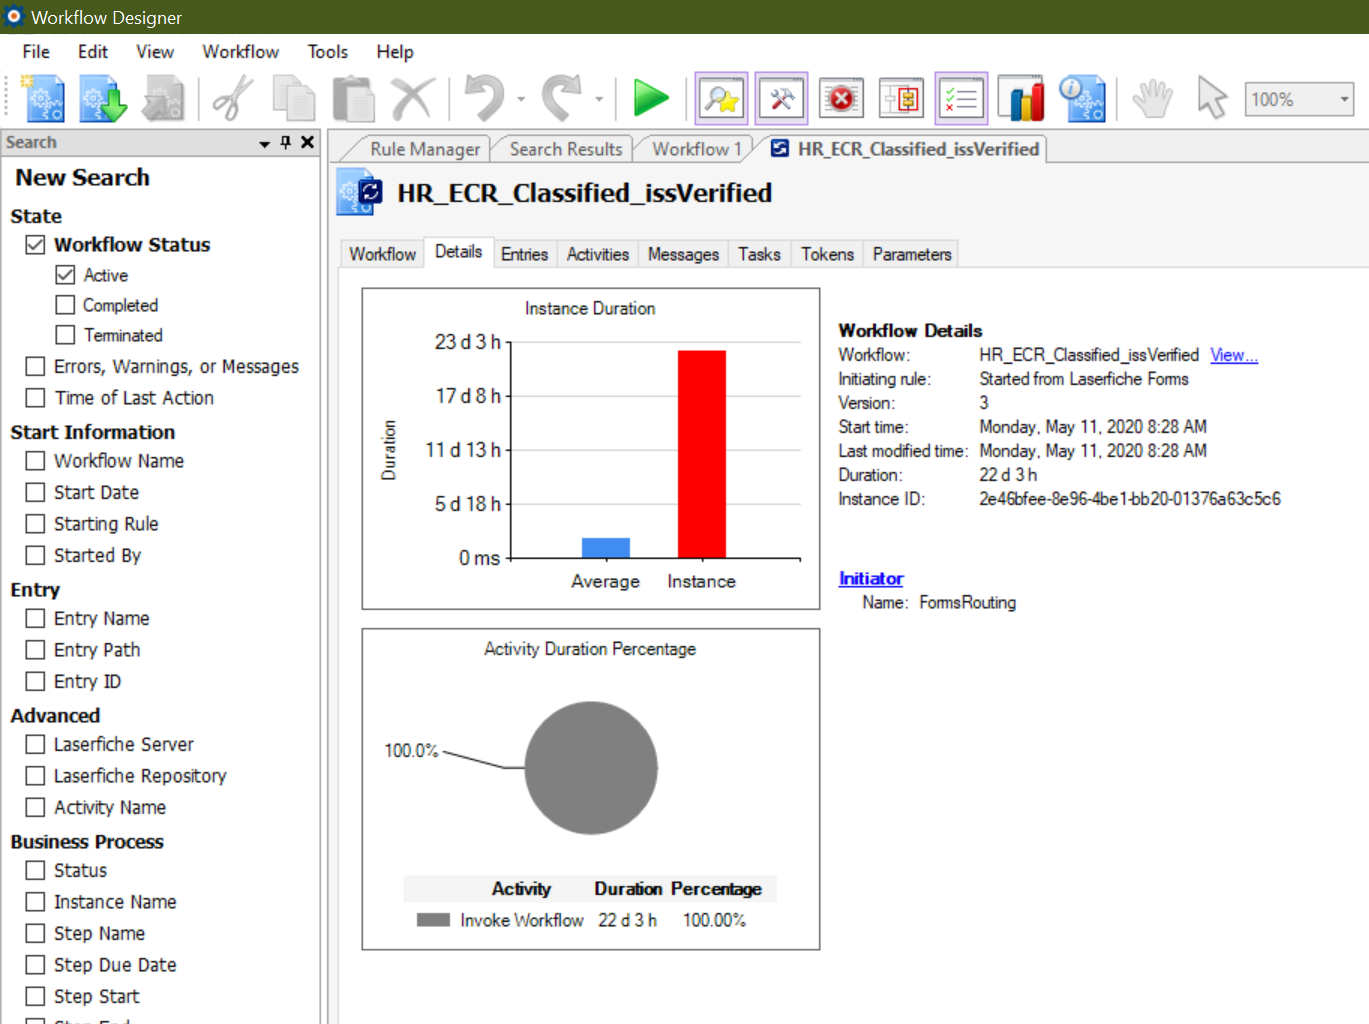This screenshot has height=1024, width=1369.
Task: Check the Entry Path checkbox
Action: [35, 650]
